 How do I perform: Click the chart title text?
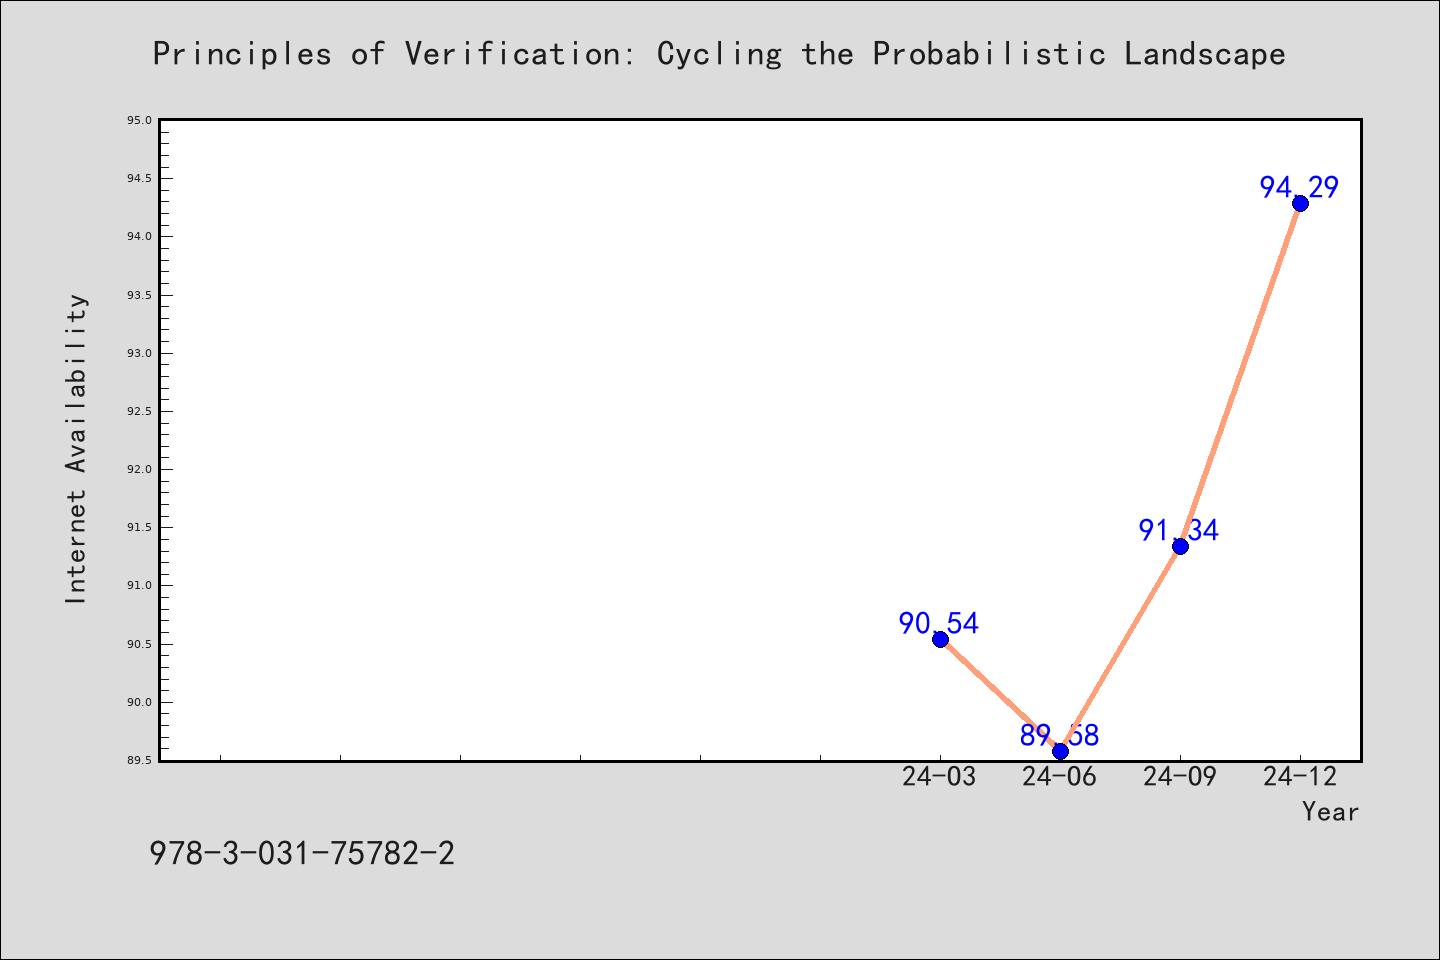(x=719, y=53)
